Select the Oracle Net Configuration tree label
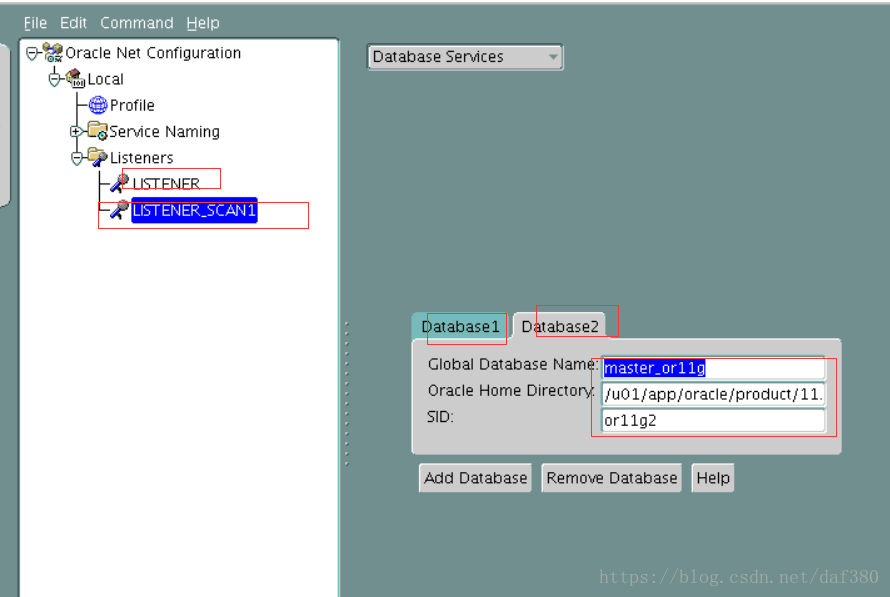The width and height of the screenshot is (890, 597). point(153,53)
